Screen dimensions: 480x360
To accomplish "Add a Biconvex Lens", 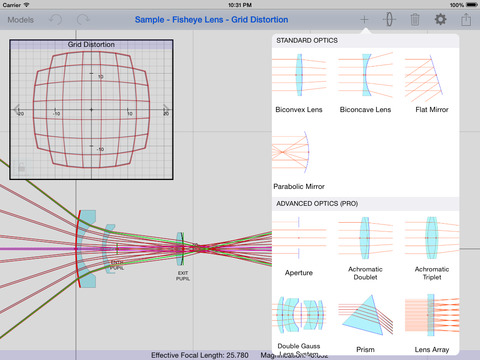I will point(299,83).
